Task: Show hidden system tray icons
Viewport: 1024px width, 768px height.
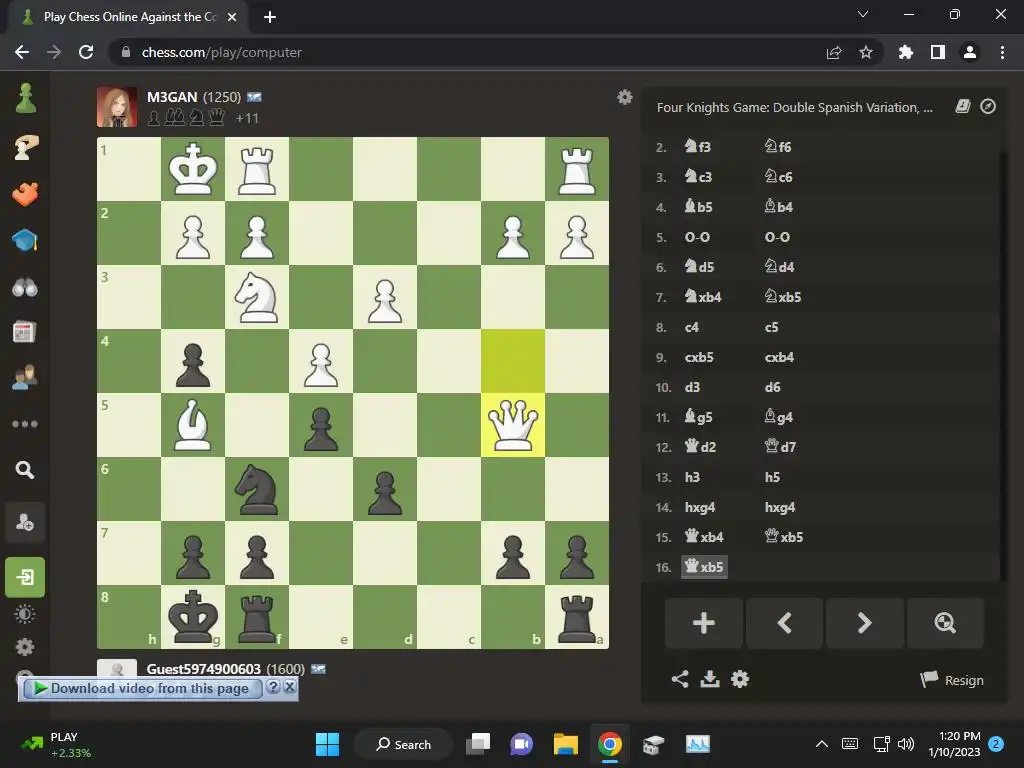Action: point(822,744)
